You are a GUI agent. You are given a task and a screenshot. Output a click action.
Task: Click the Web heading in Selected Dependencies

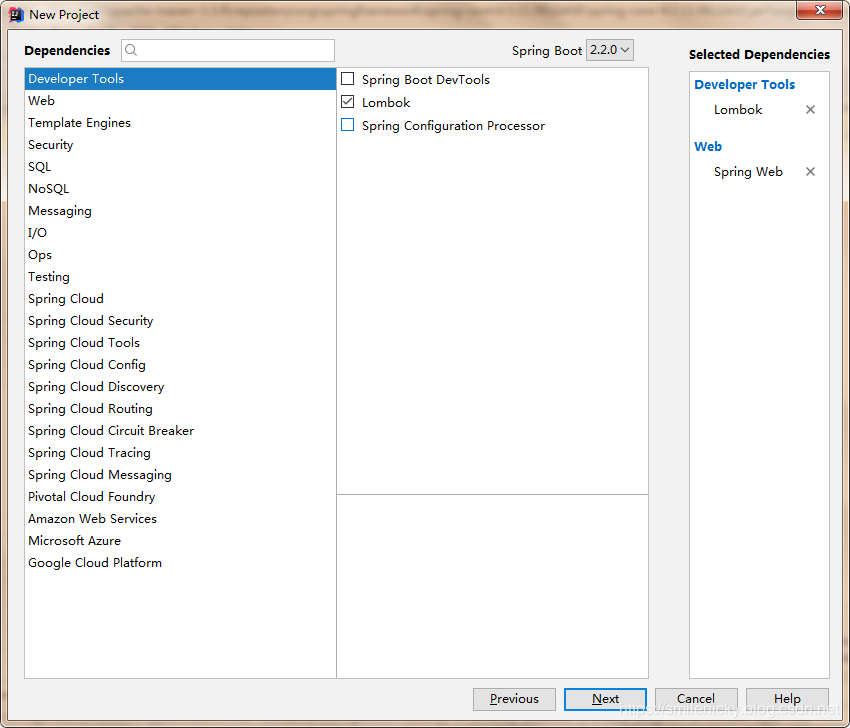pyautogui.click(x=708, y=146)
